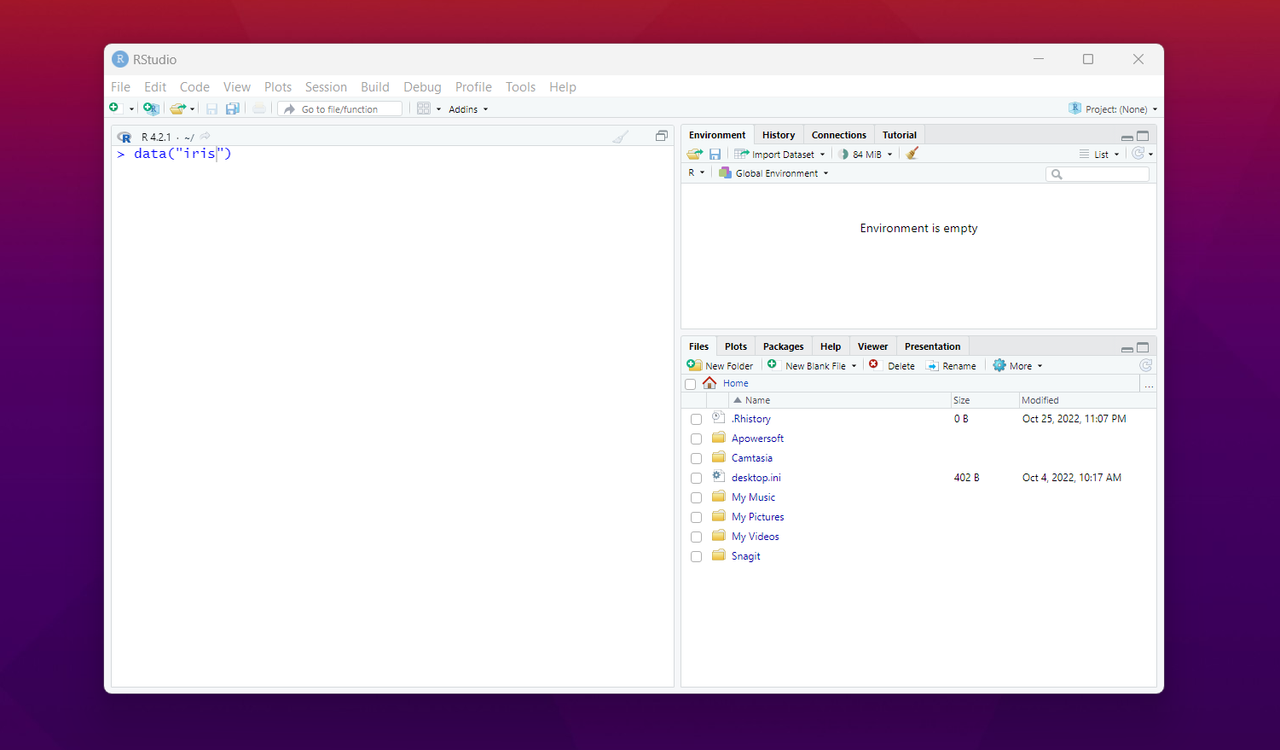Viewport: 1280px width, 750px height.
Task: Open the Code menu
Action: [x=194, y=87]
